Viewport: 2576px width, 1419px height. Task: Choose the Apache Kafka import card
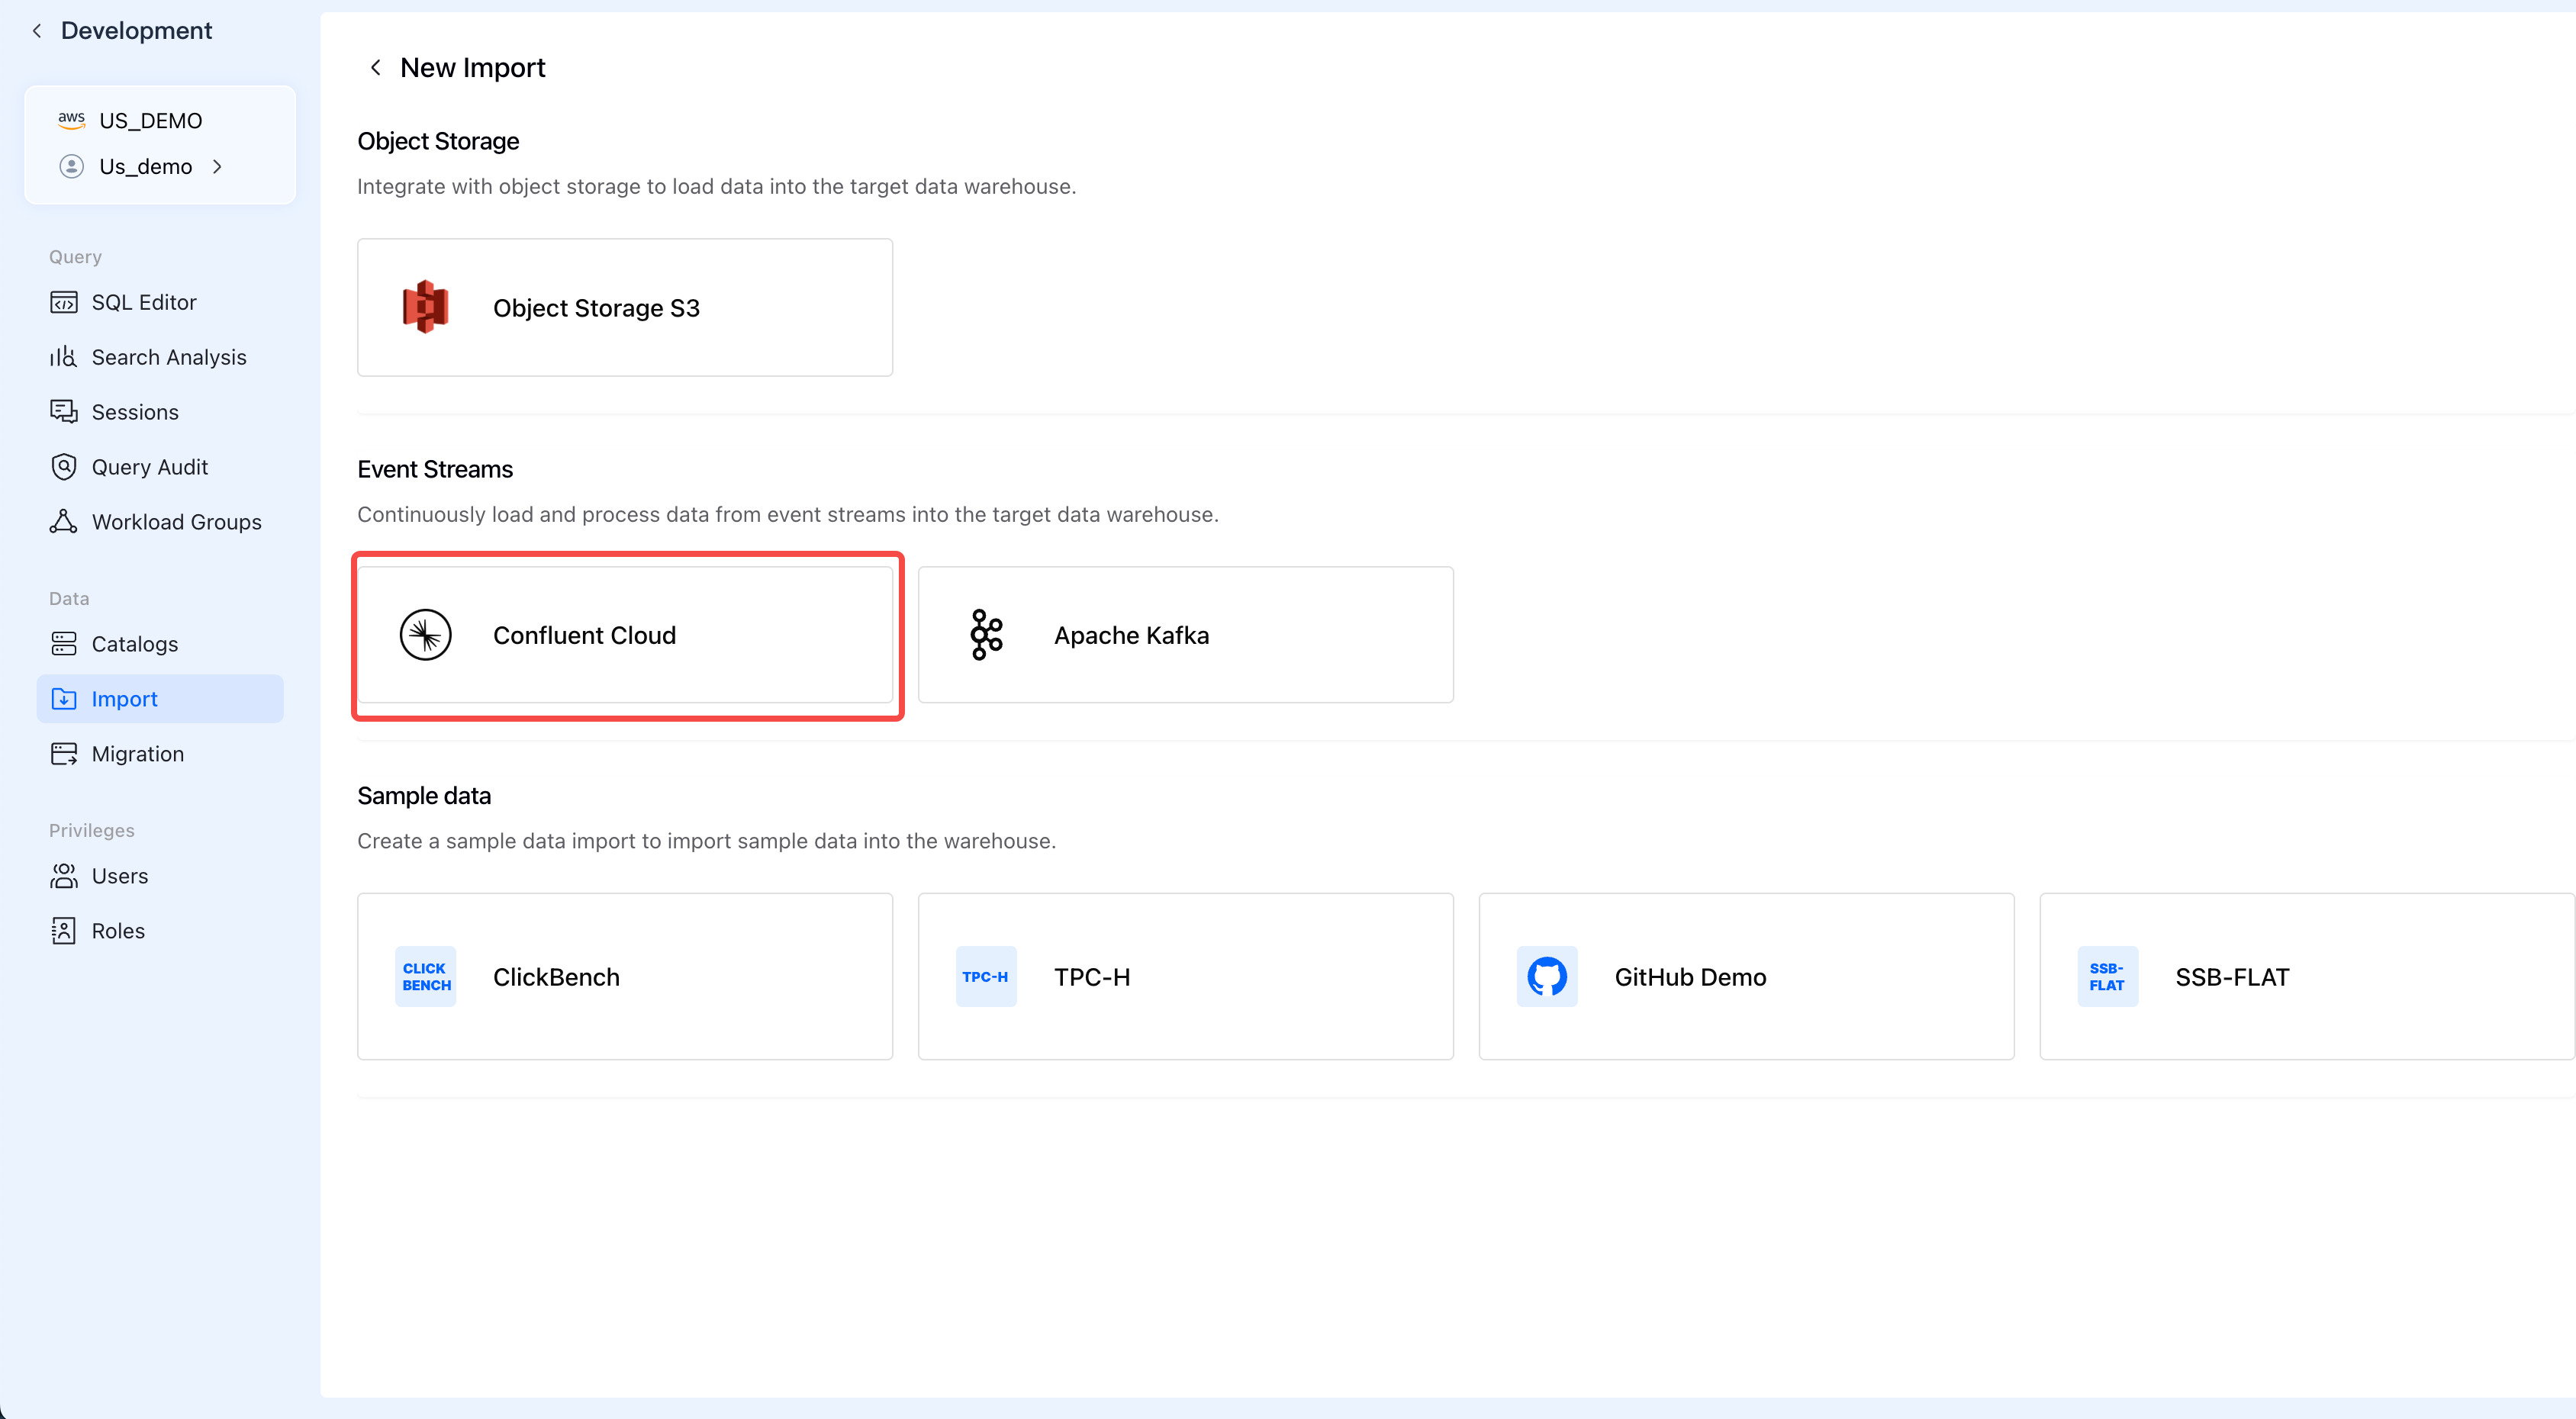point(1185,635)
